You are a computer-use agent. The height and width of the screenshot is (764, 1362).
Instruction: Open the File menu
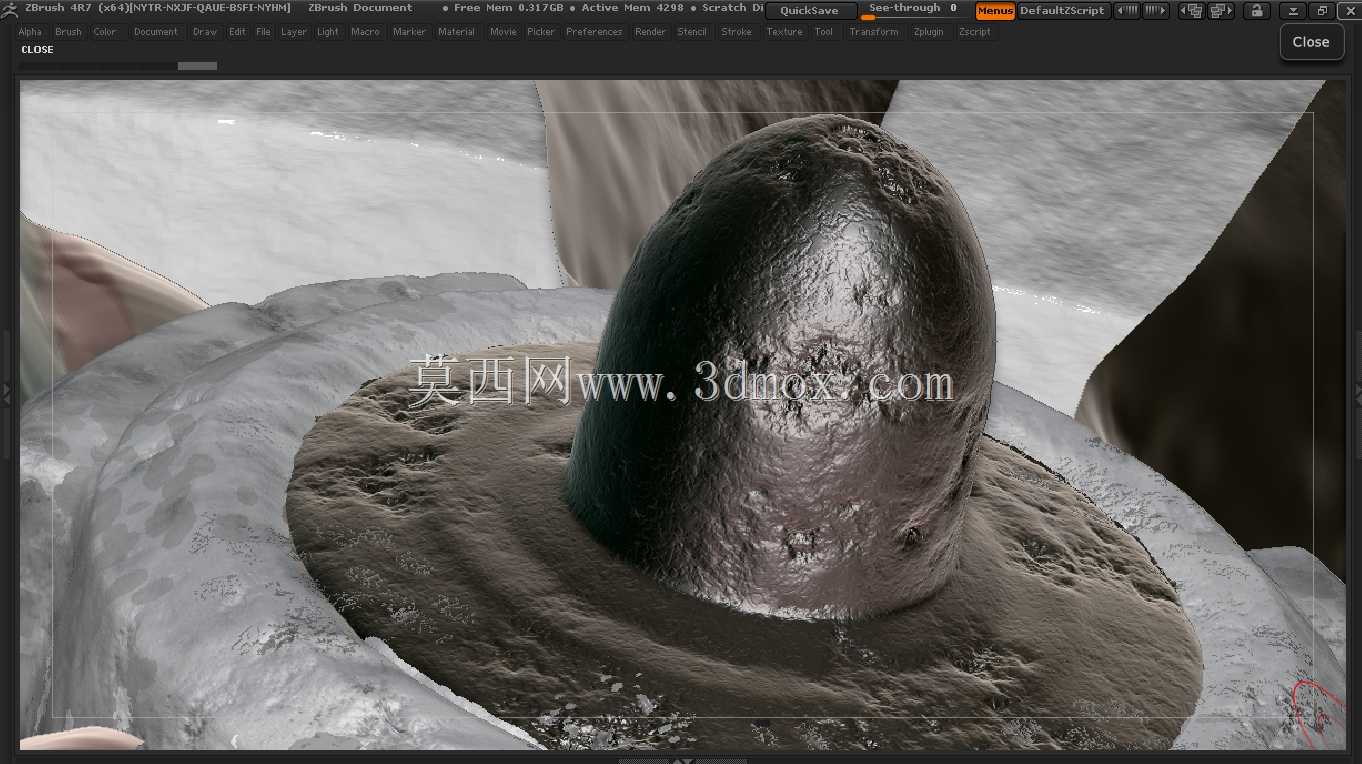point(263,32)
